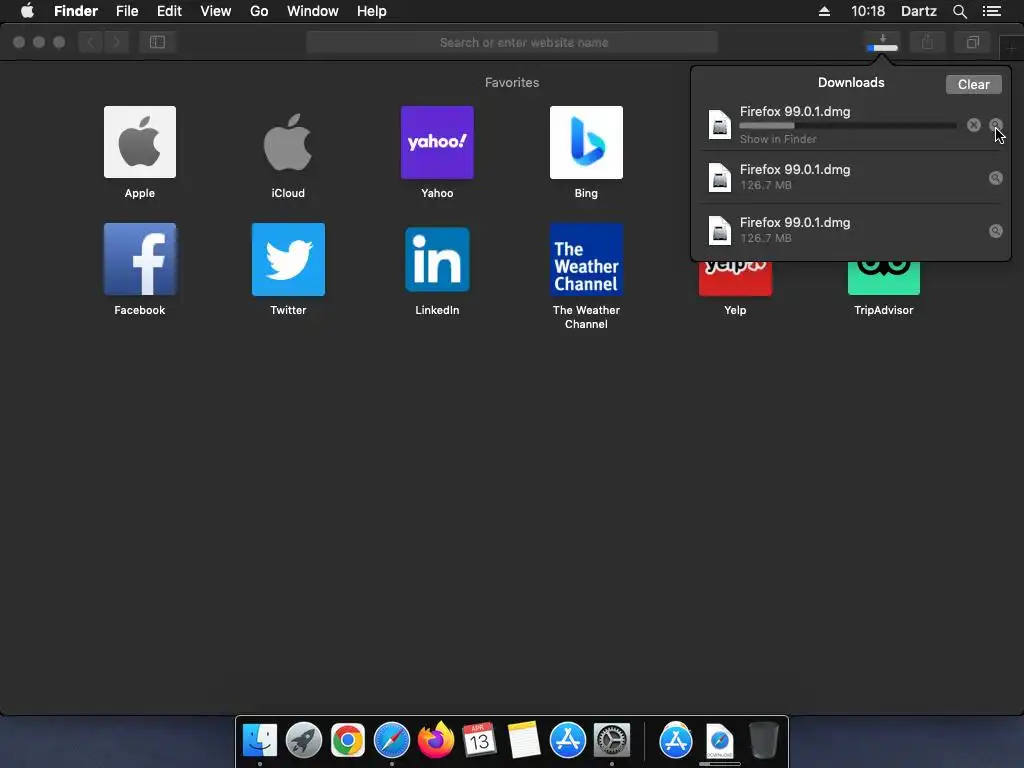Open the Notification Center icon
This screenshot has width=1024, height=768.
[992, 11]
